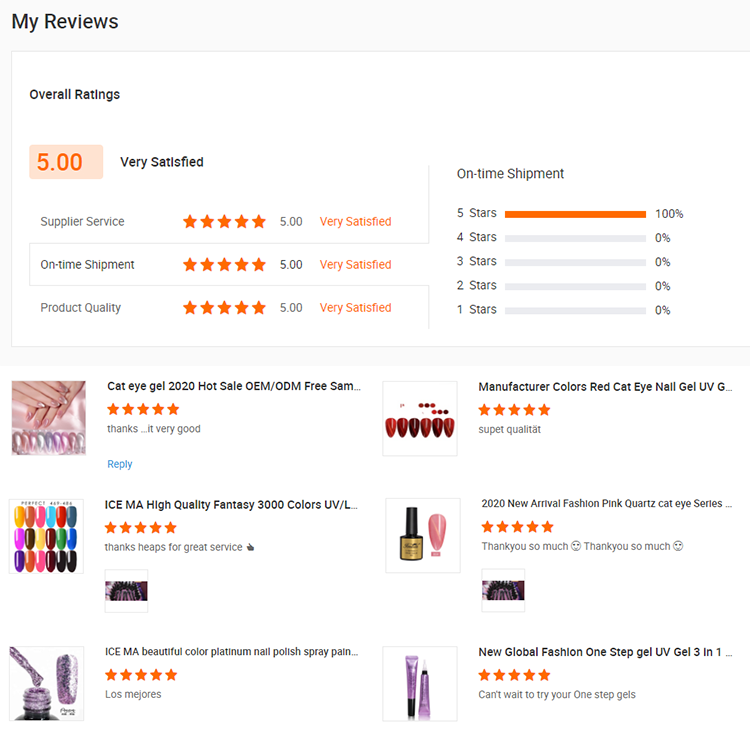Open review photo under 'Thankyou so much' review

point(503,590)
